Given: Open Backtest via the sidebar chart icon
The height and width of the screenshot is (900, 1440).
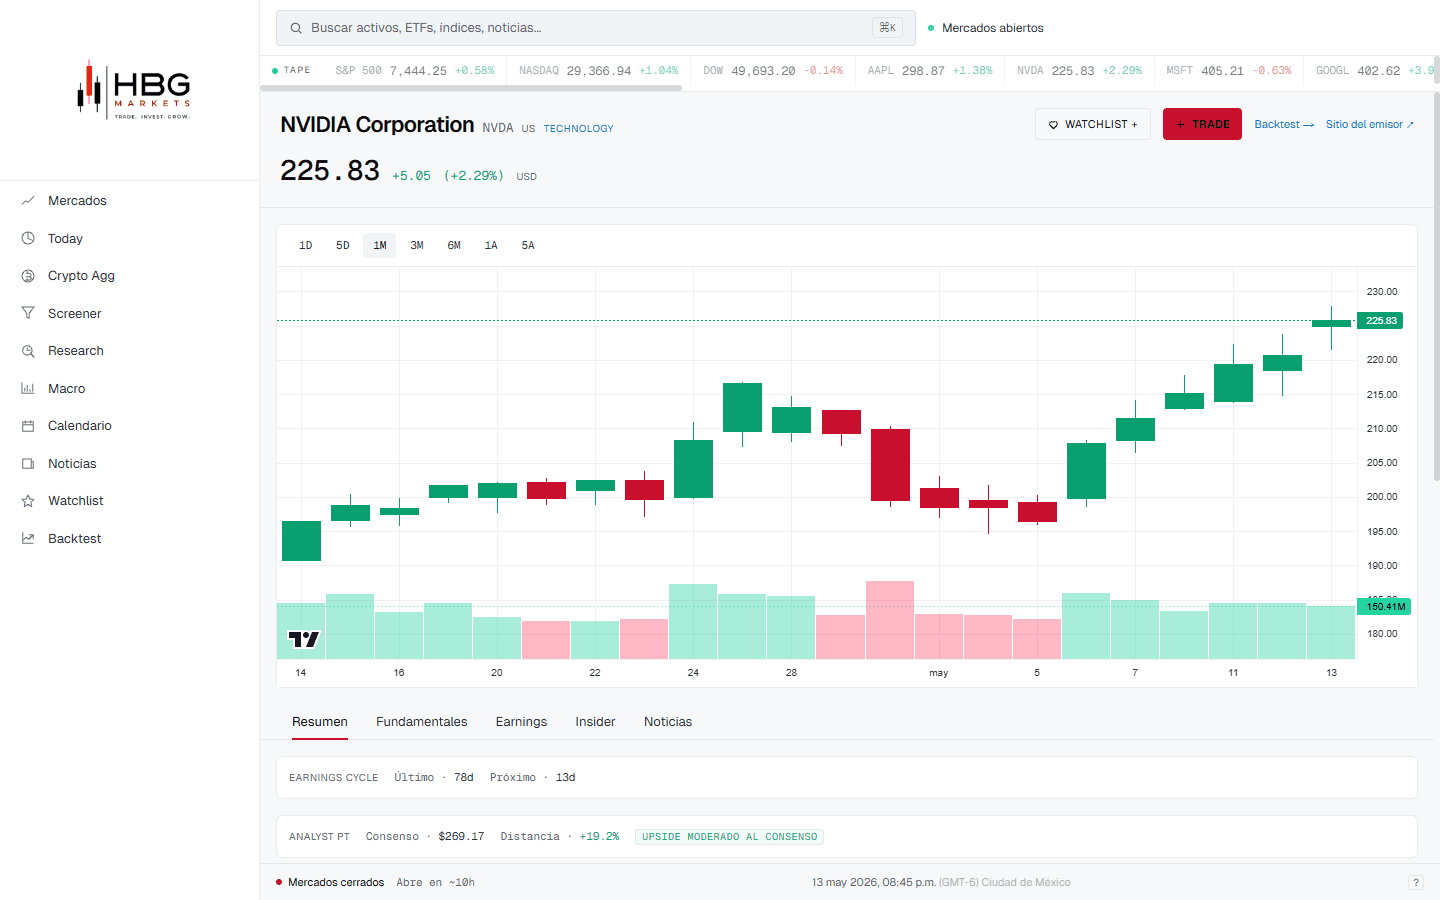Looking at the screenshot, I should 28,539.
